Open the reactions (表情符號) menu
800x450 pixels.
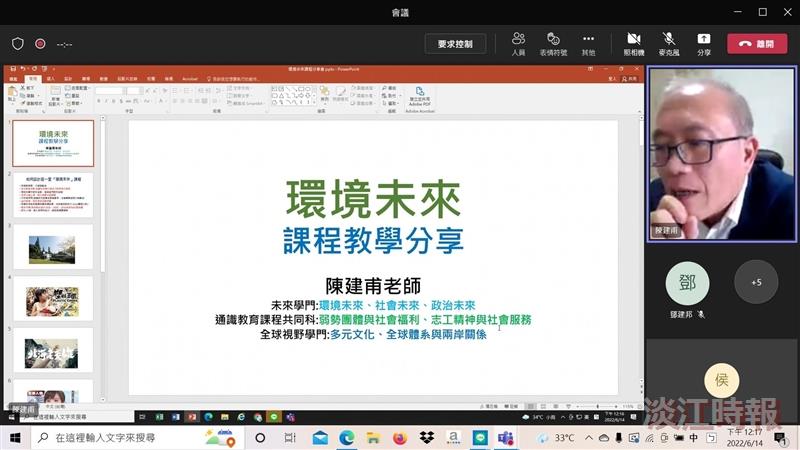[553, 44]
